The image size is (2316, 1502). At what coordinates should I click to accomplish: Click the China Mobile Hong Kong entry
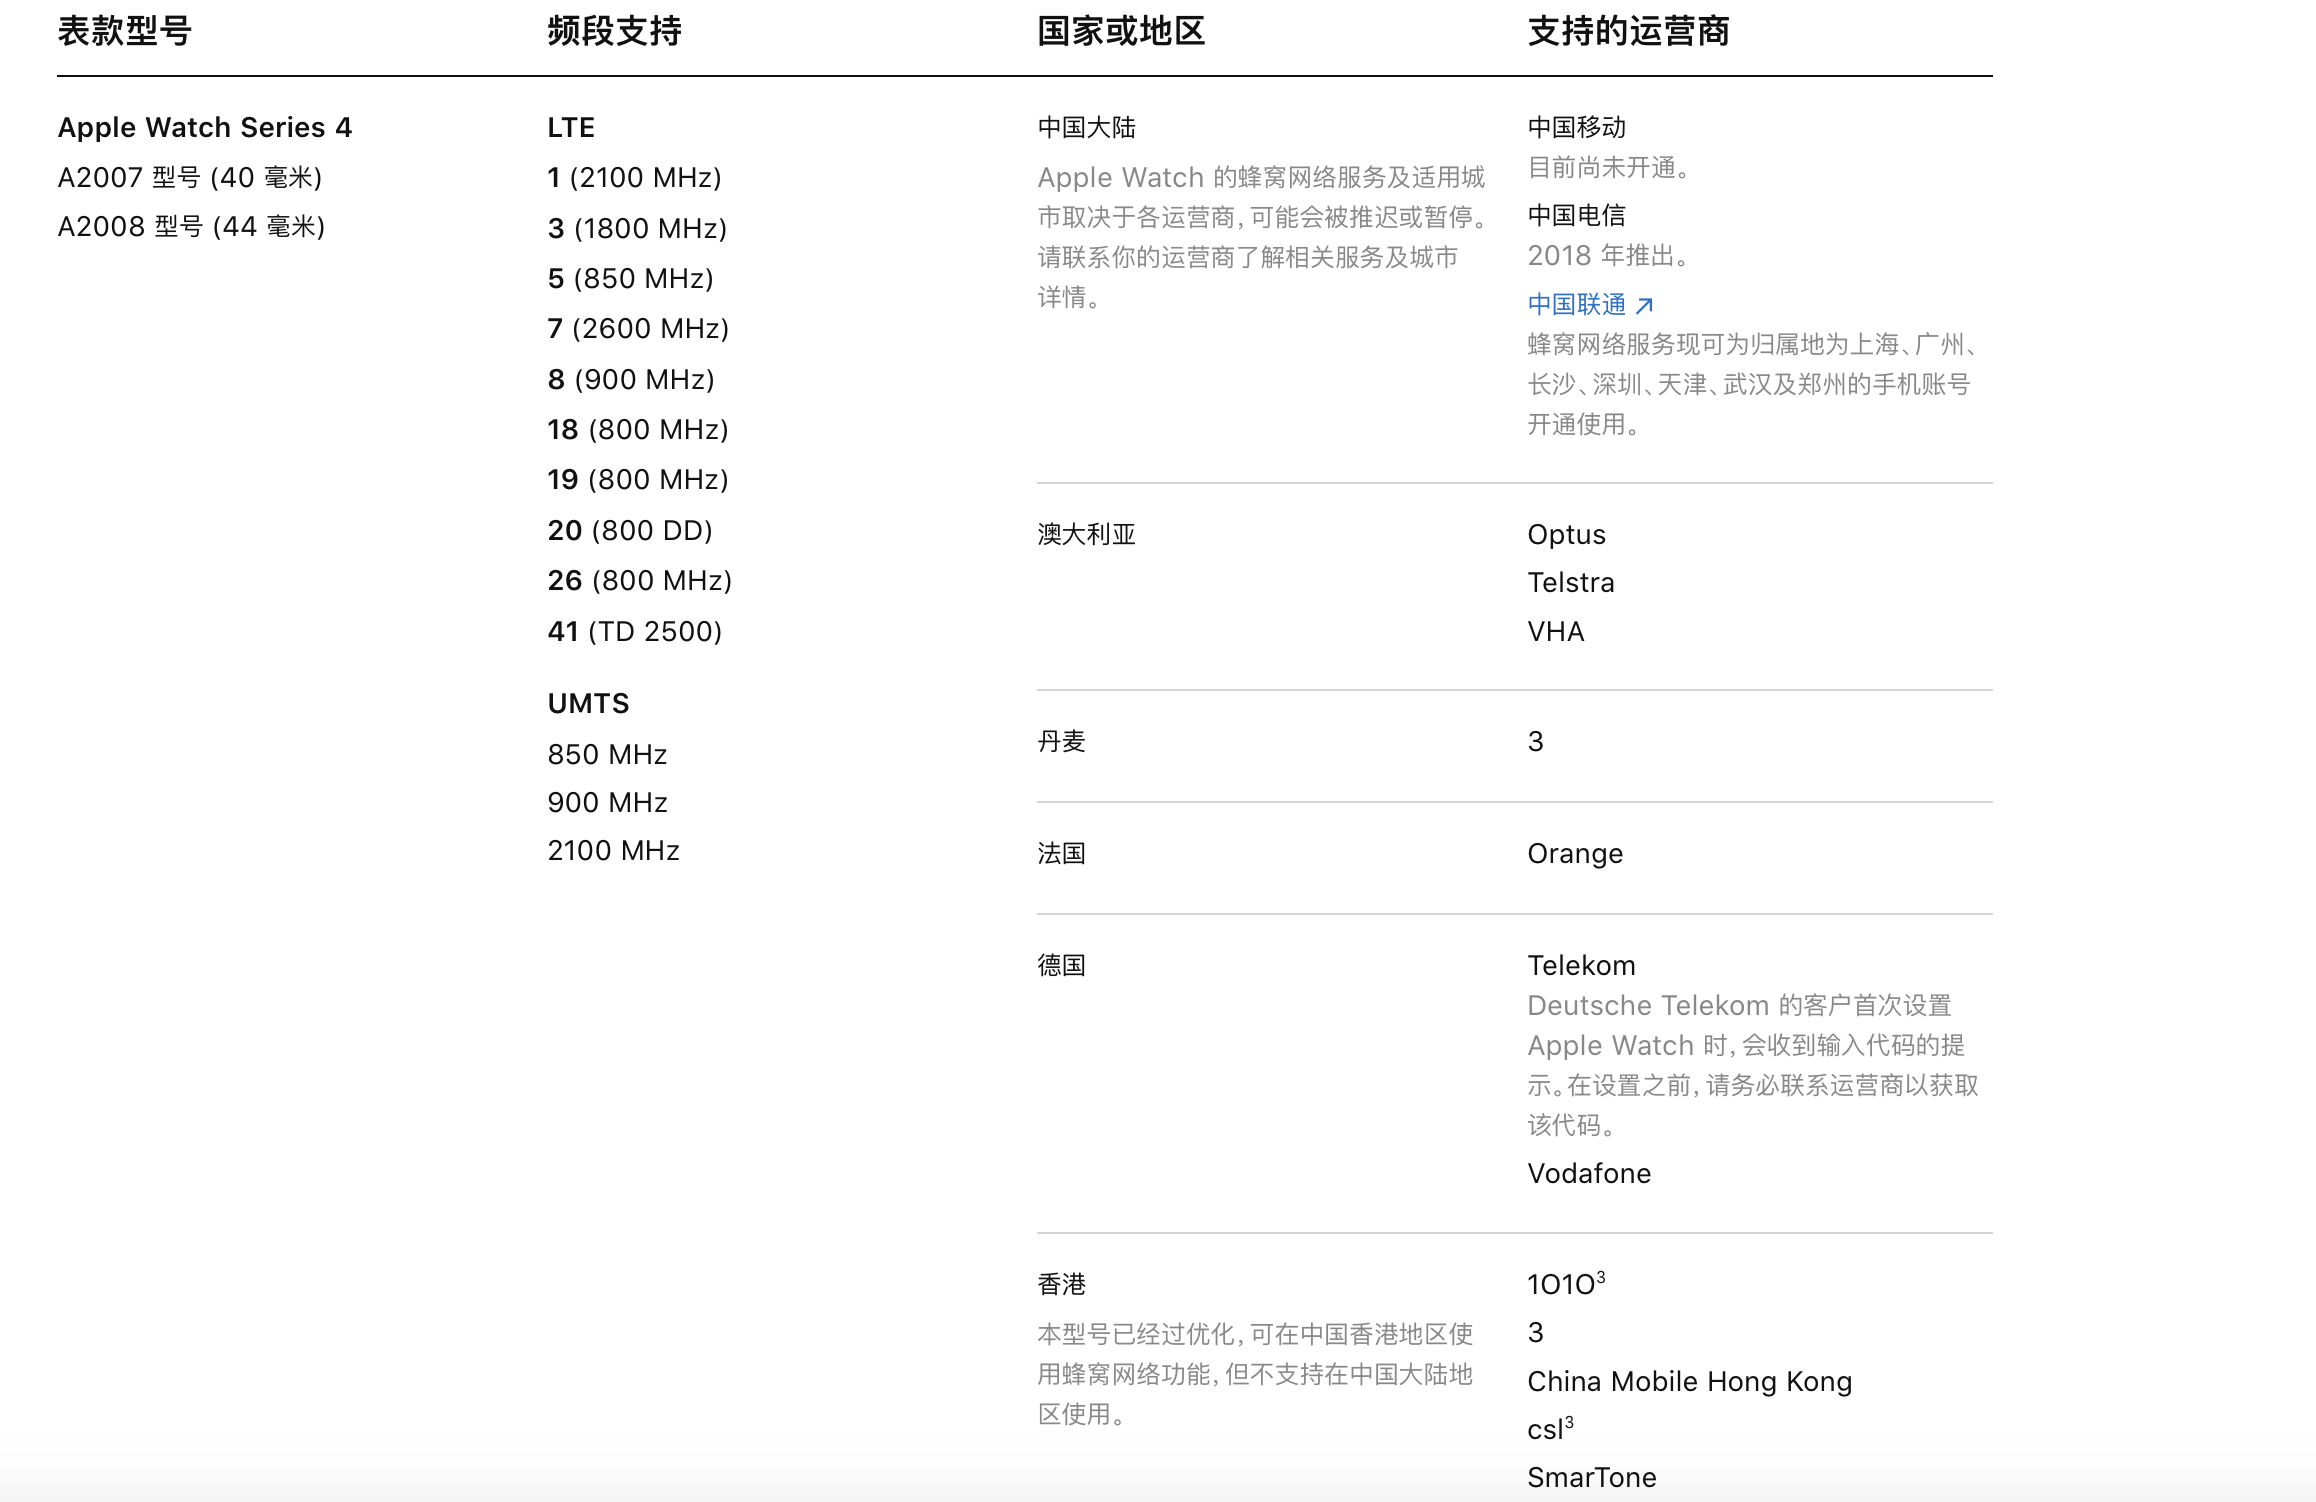(1689, 1382)
